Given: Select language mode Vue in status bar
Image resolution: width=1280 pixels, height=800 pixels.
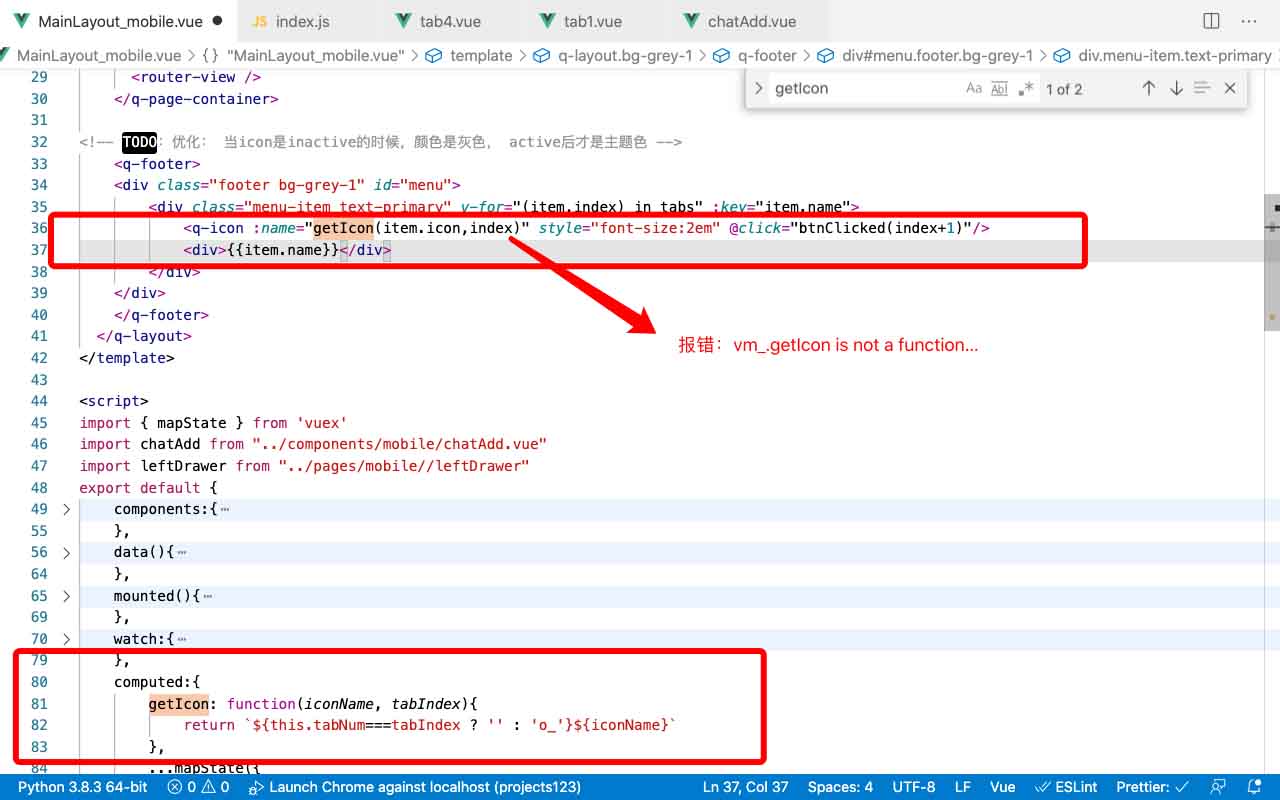Looking at the screenshot, I should click(x=1002, y=787).
